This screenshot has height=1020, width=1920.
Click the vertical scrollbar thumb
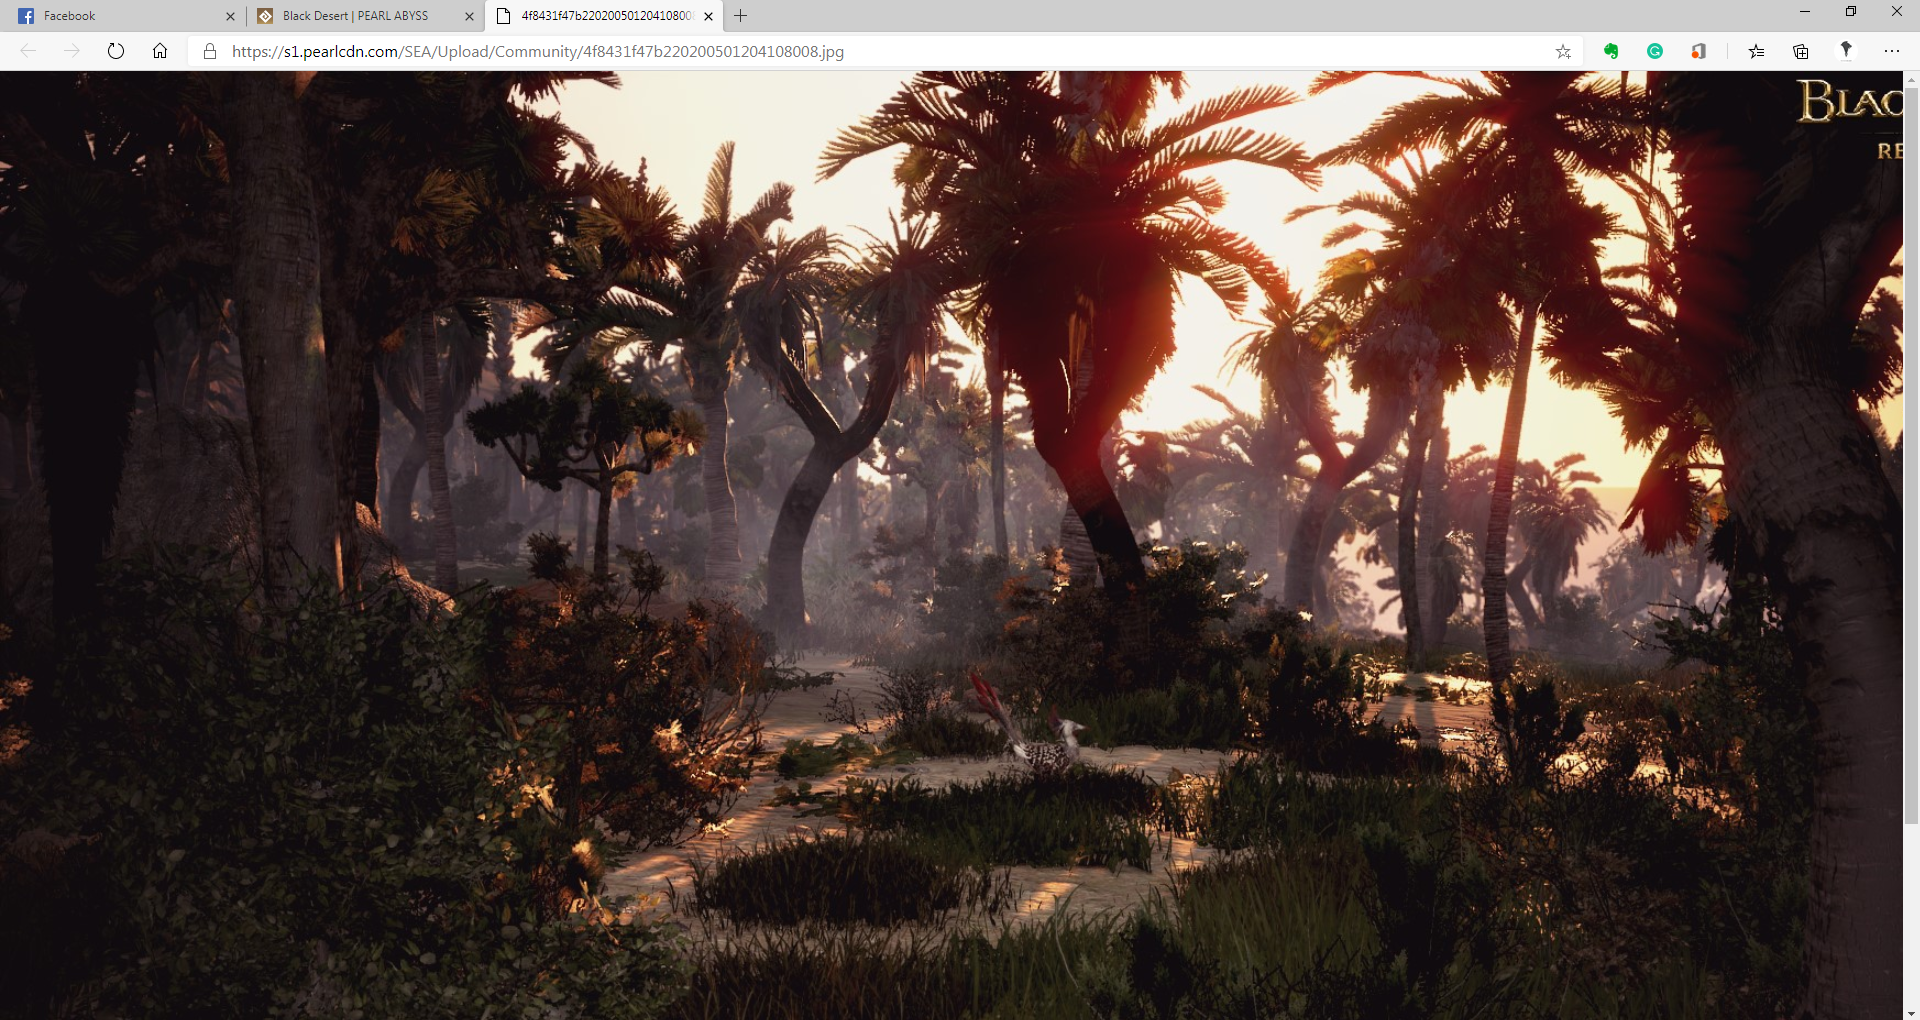tap(1911, 455)
